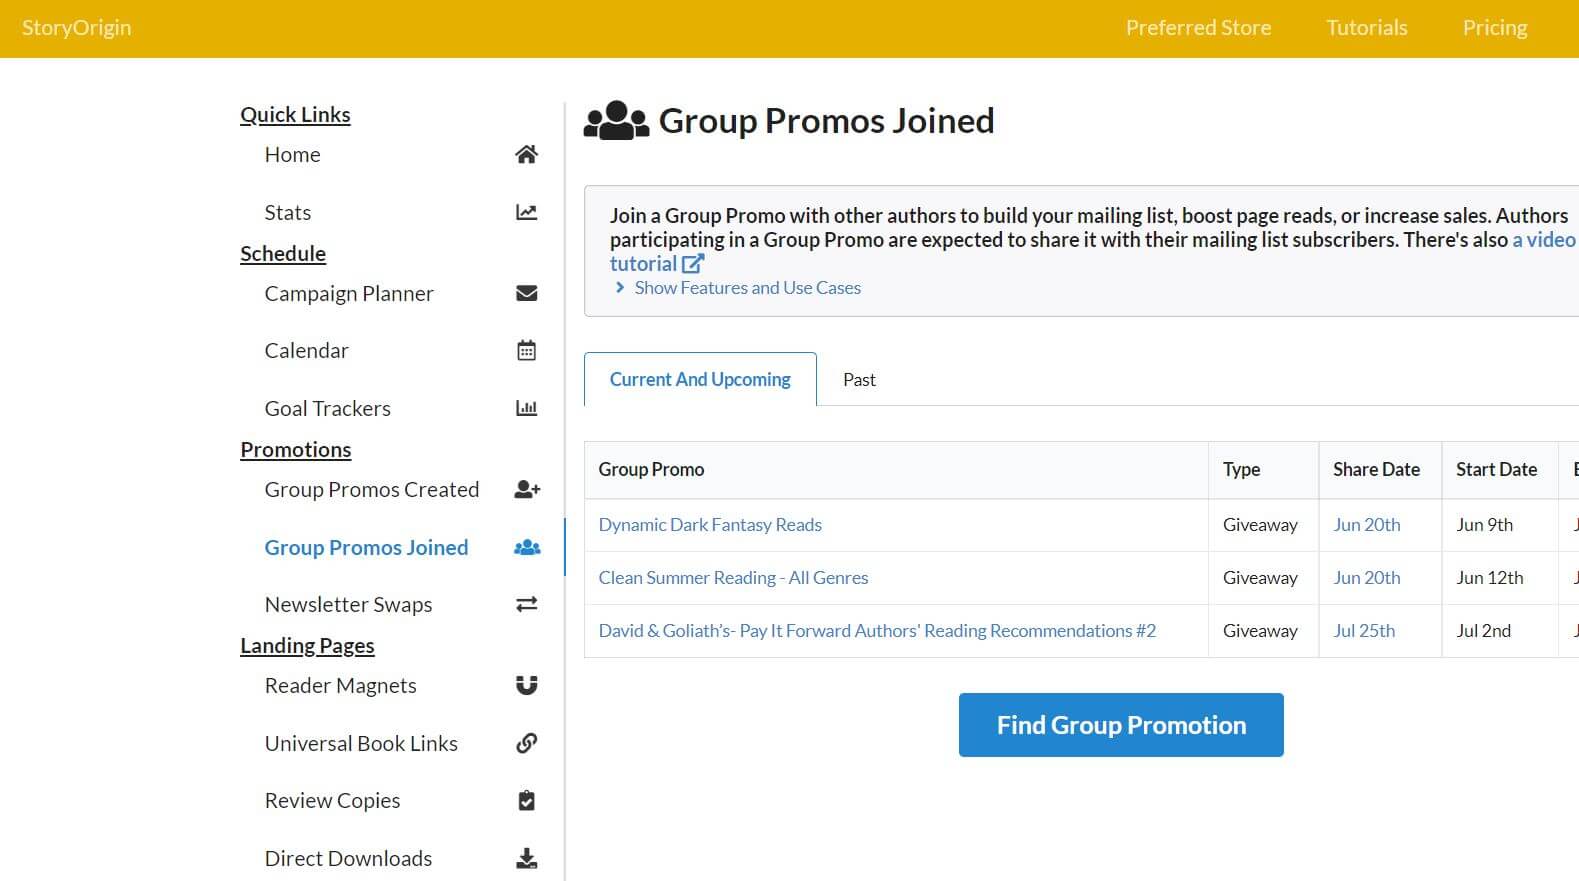Image resolution: width=1579 pixels, height=881 pixels.
Task: Click the Group Promos Joined users icon
Action: (x=527, y=547)
